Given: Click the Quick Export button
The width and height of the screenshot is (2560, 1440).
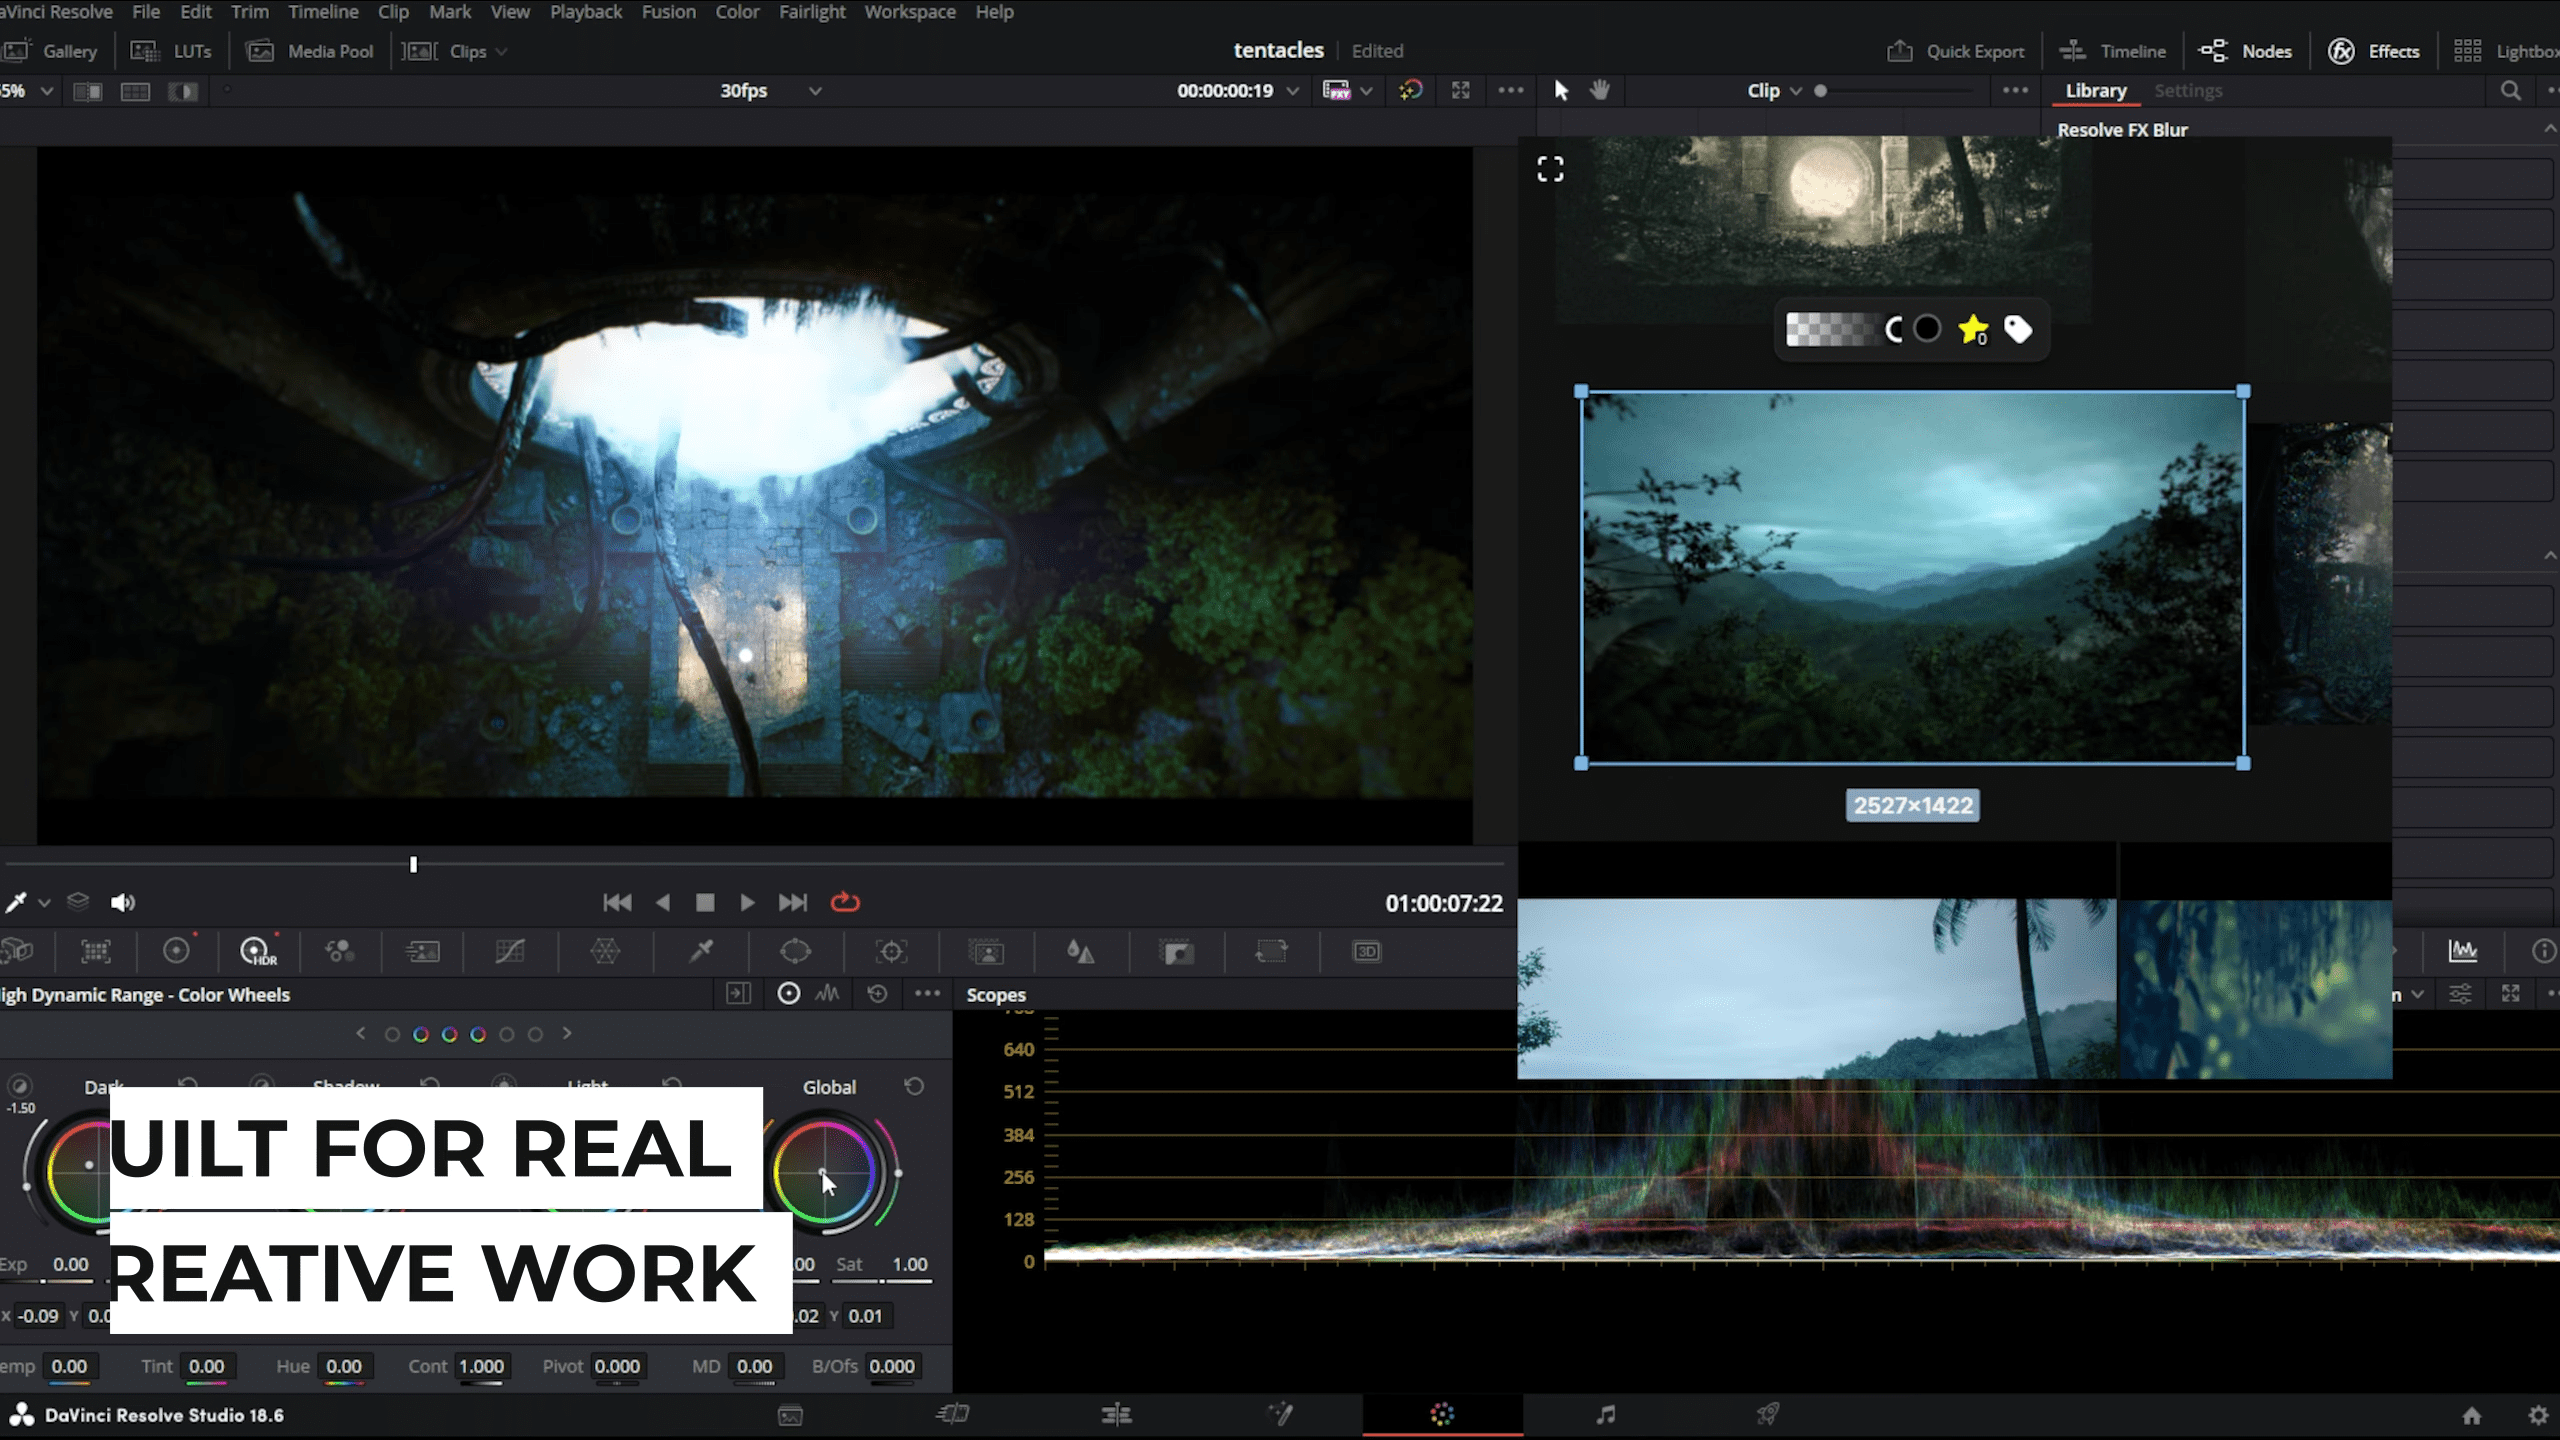Looking at the screenshot, I should tap(1955, 50).
